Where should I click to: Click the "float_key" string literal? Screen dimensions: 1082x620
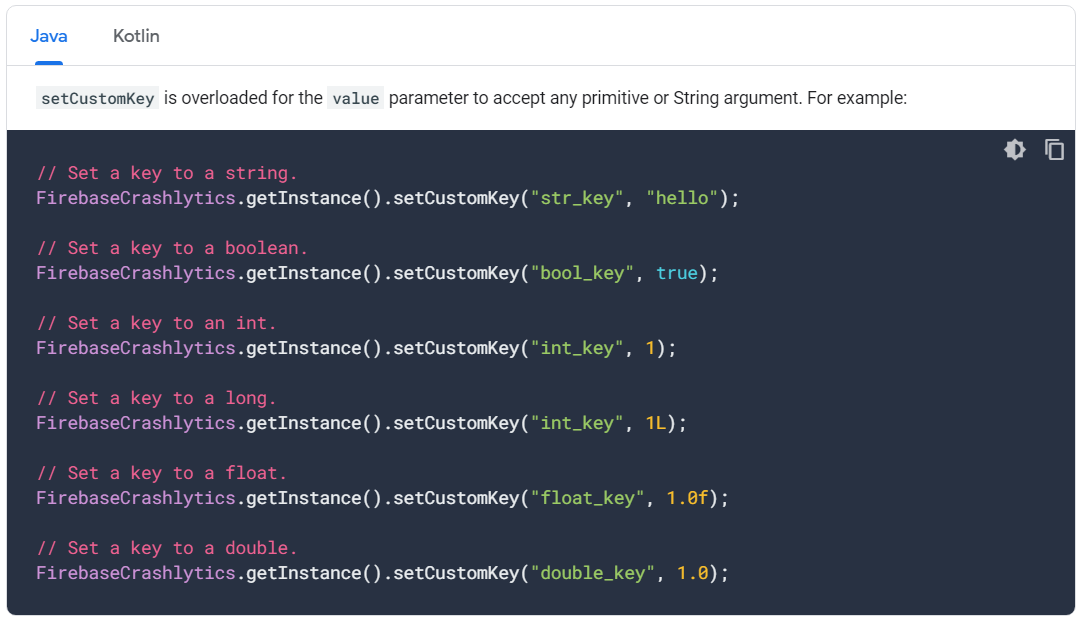click(587, 498)
